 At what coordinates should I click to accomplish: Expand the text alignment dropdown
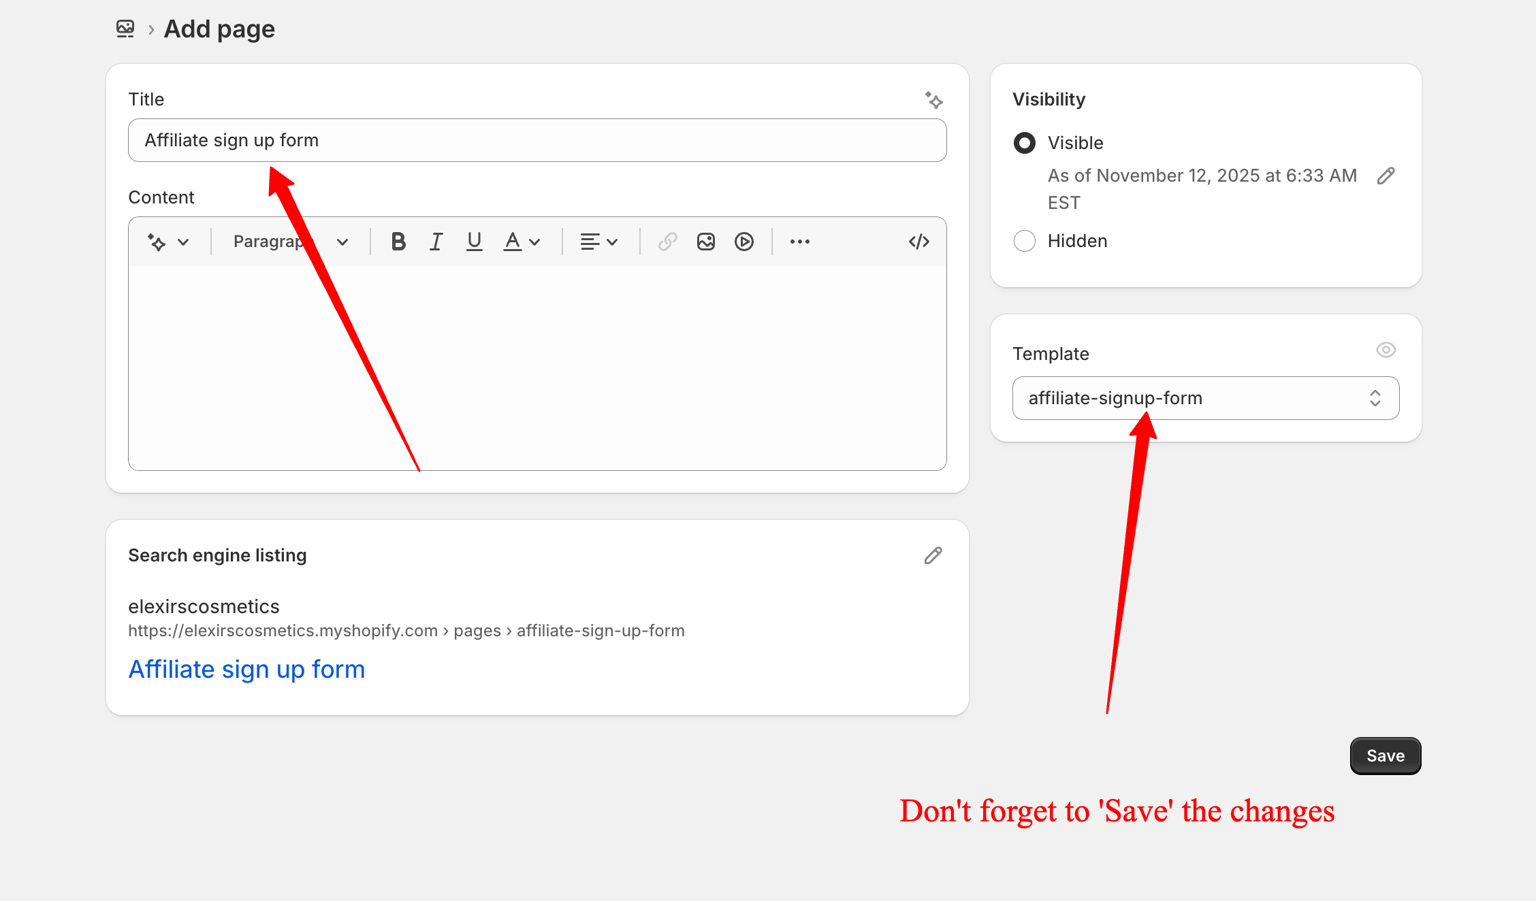[599, 242]
